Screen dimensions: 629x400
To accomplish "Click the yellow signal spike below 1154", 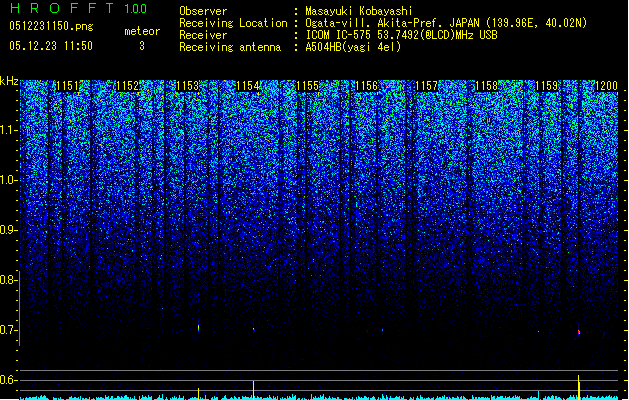I will click(254, 390).
